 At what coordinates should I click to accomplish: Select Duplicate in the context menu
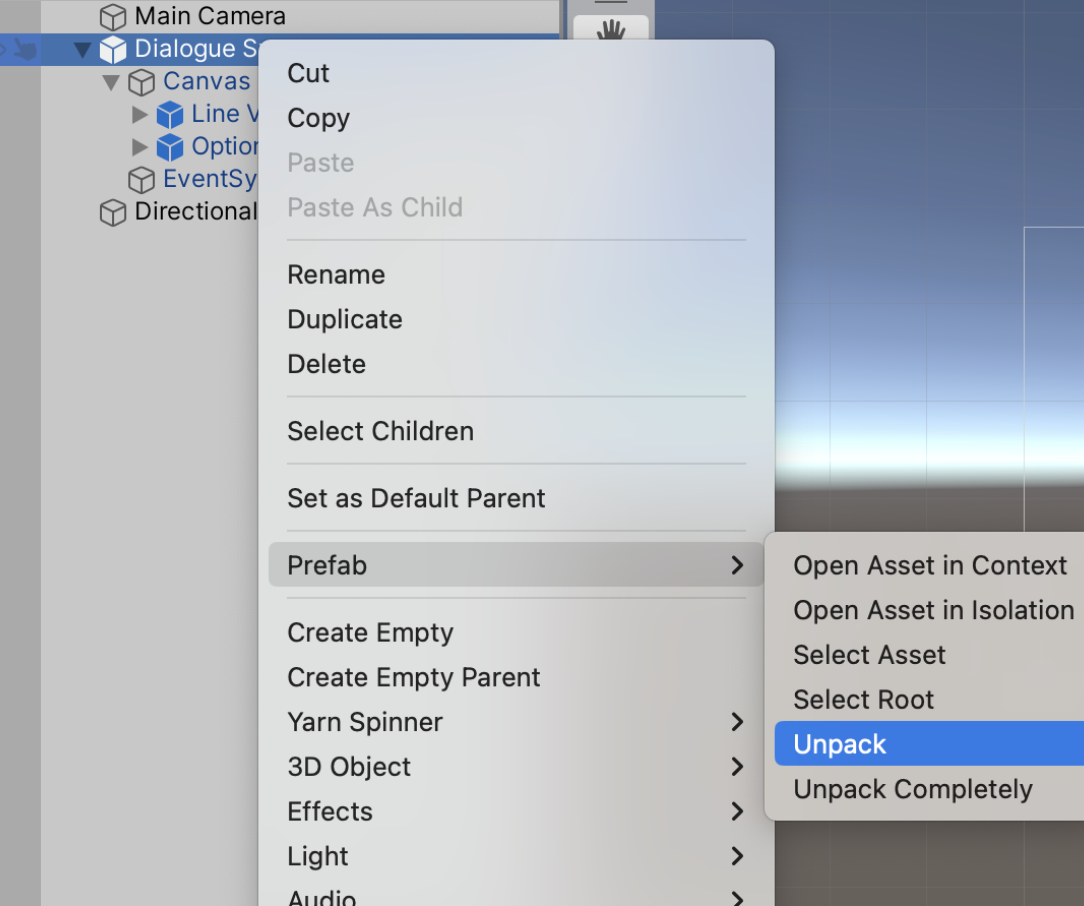point(345,319)
